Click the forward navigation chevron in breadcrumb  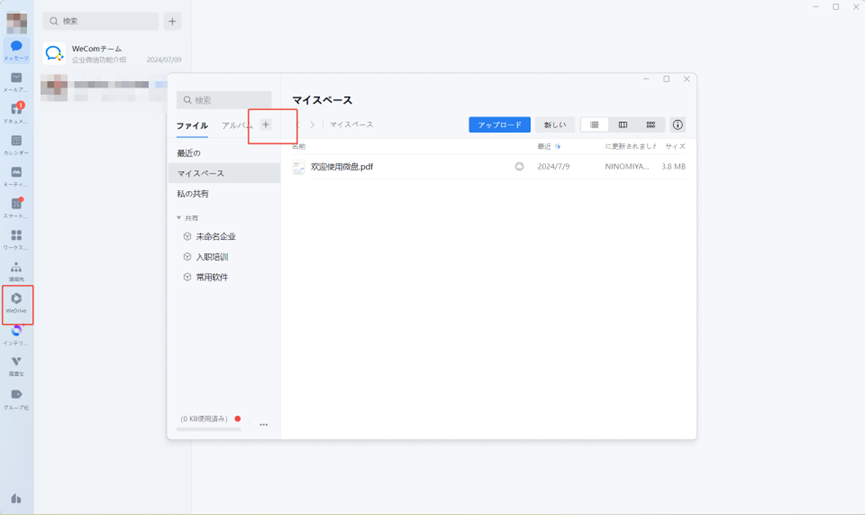pos(312,125)
